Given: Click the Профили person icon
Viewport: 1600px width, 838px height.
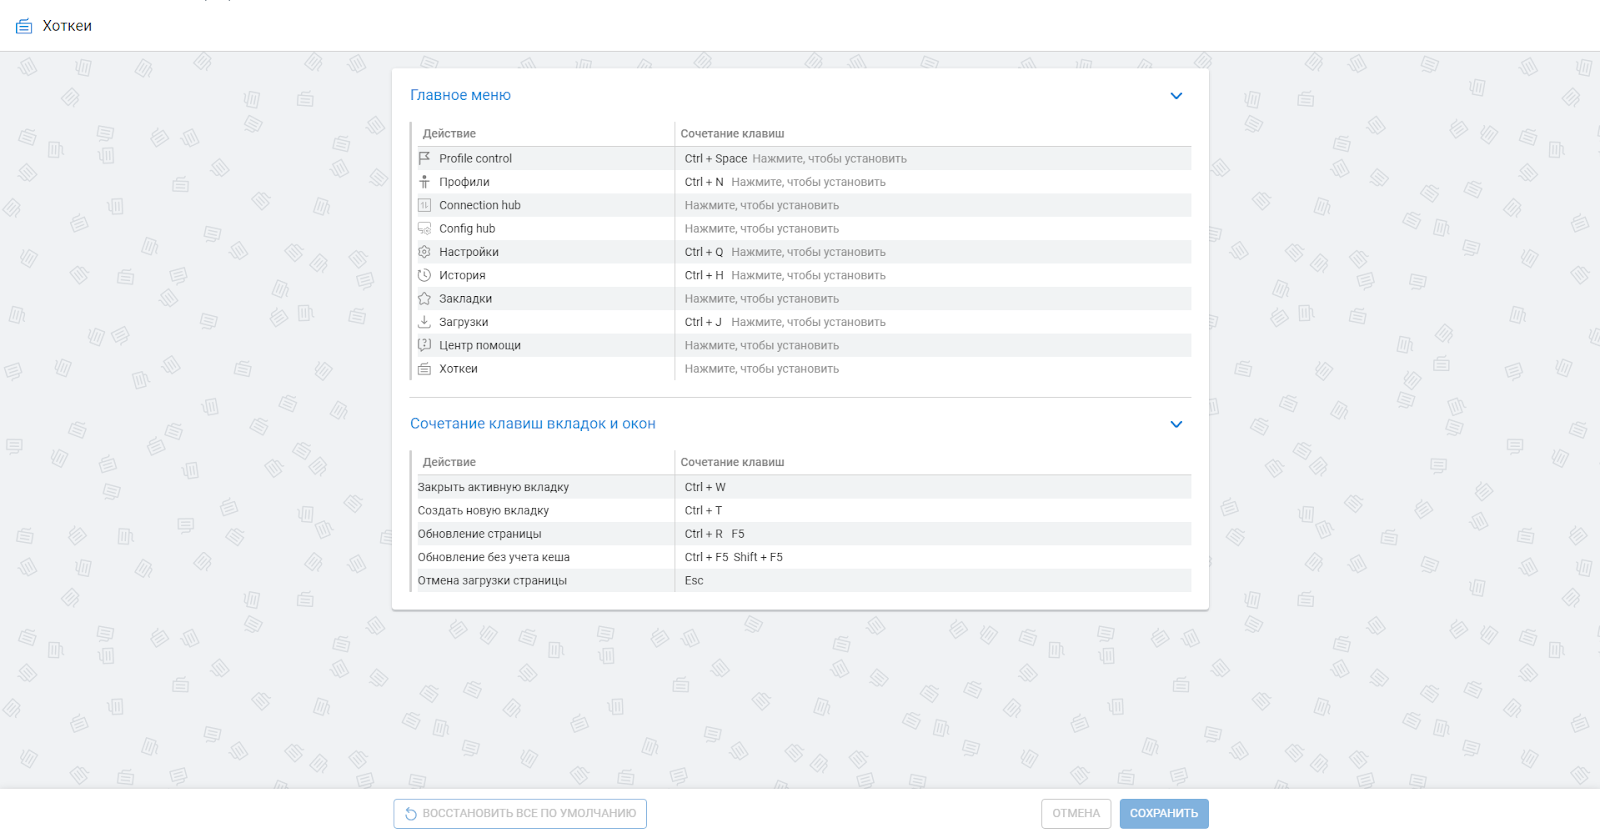Looking at the screenshot, I should (x=424, y=182).
